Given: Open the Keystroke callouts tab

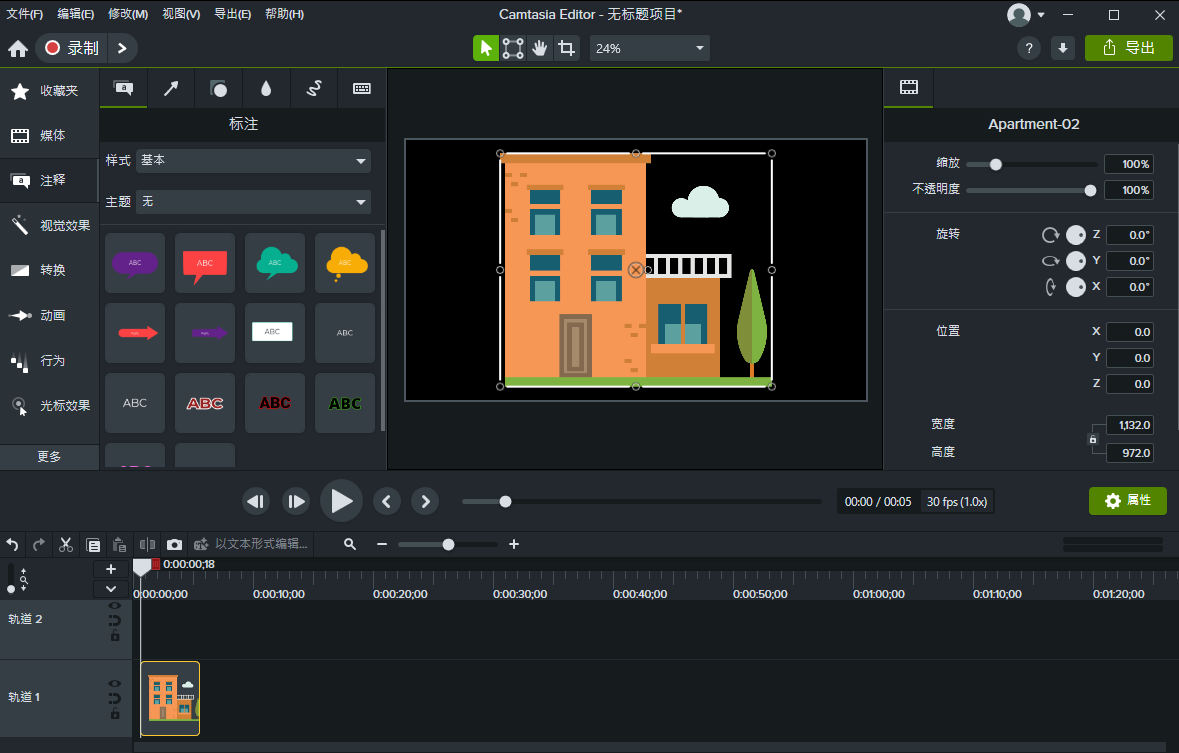Looking at the screenshot, I should (x=362, y=89).
